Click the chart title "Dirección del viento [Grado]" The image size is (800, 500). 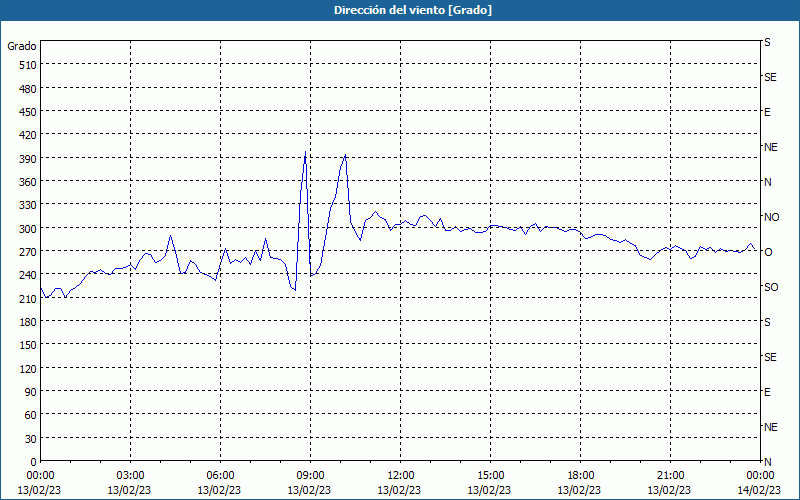click(413, 10)
